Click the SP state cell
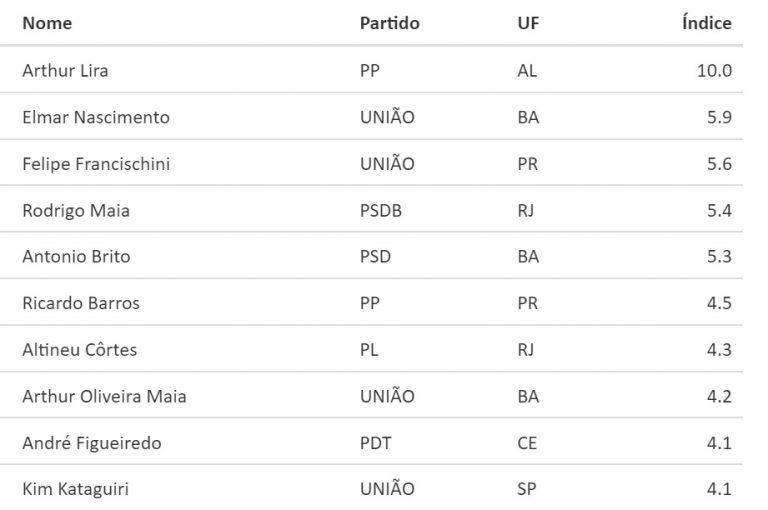Image resolution: width=768 pixels, height=510 pixels. click(528, 489)
